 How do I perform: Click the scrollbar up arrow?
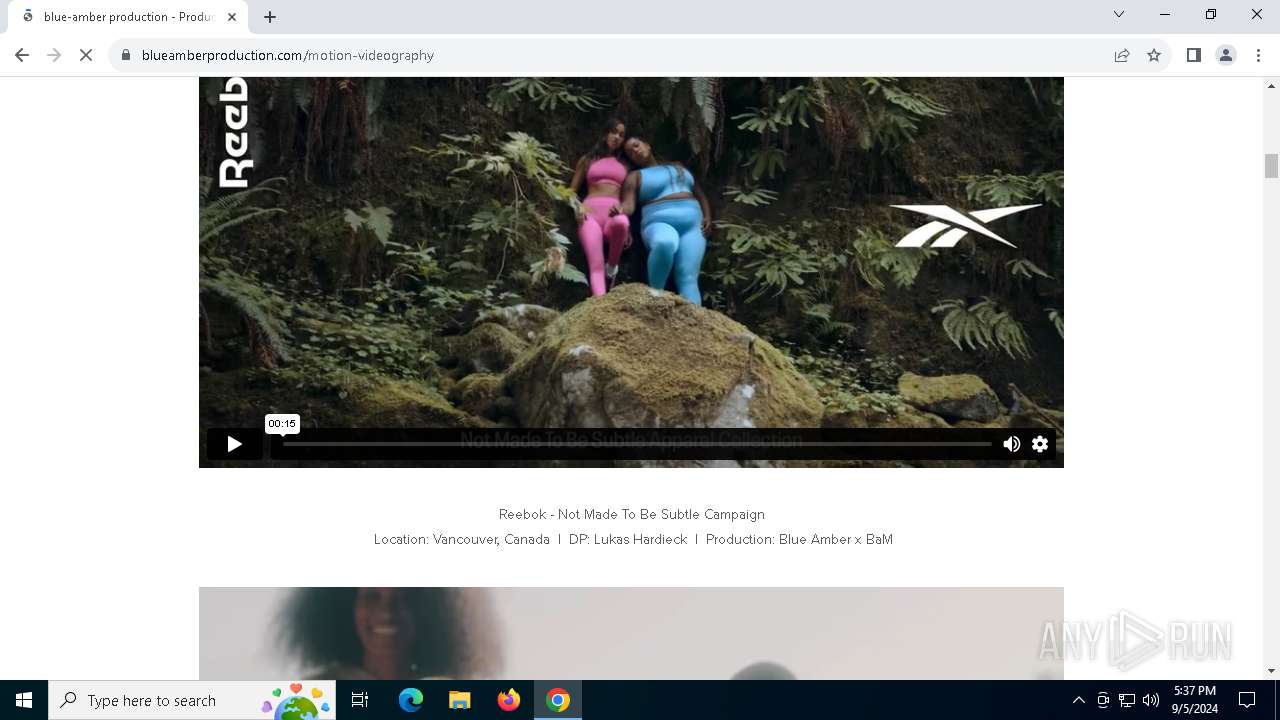click(x=1271, y=85)
